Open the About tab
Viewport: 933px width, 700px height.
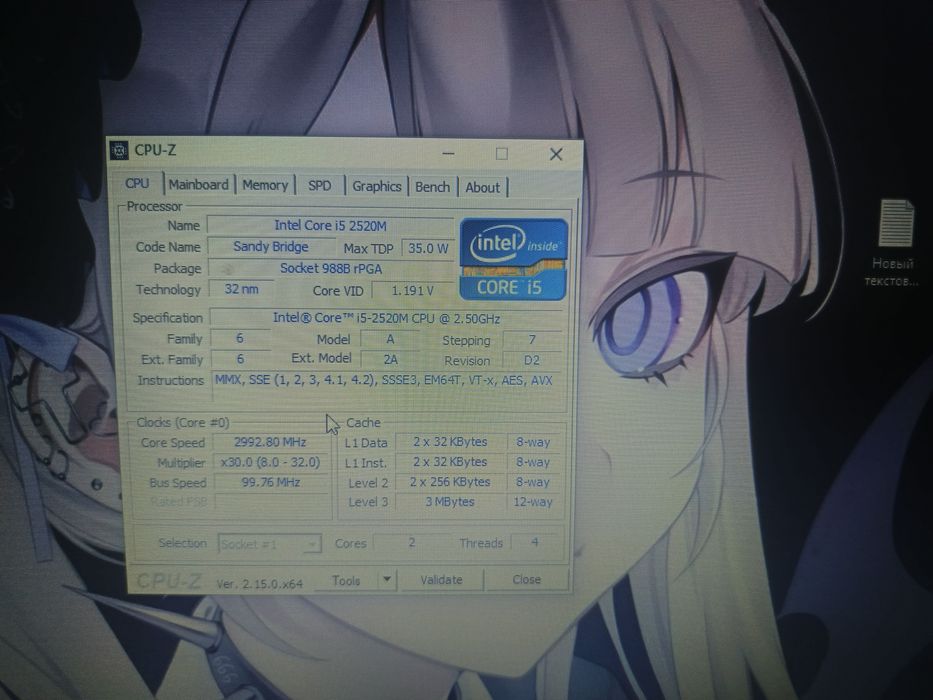(483, 188)
